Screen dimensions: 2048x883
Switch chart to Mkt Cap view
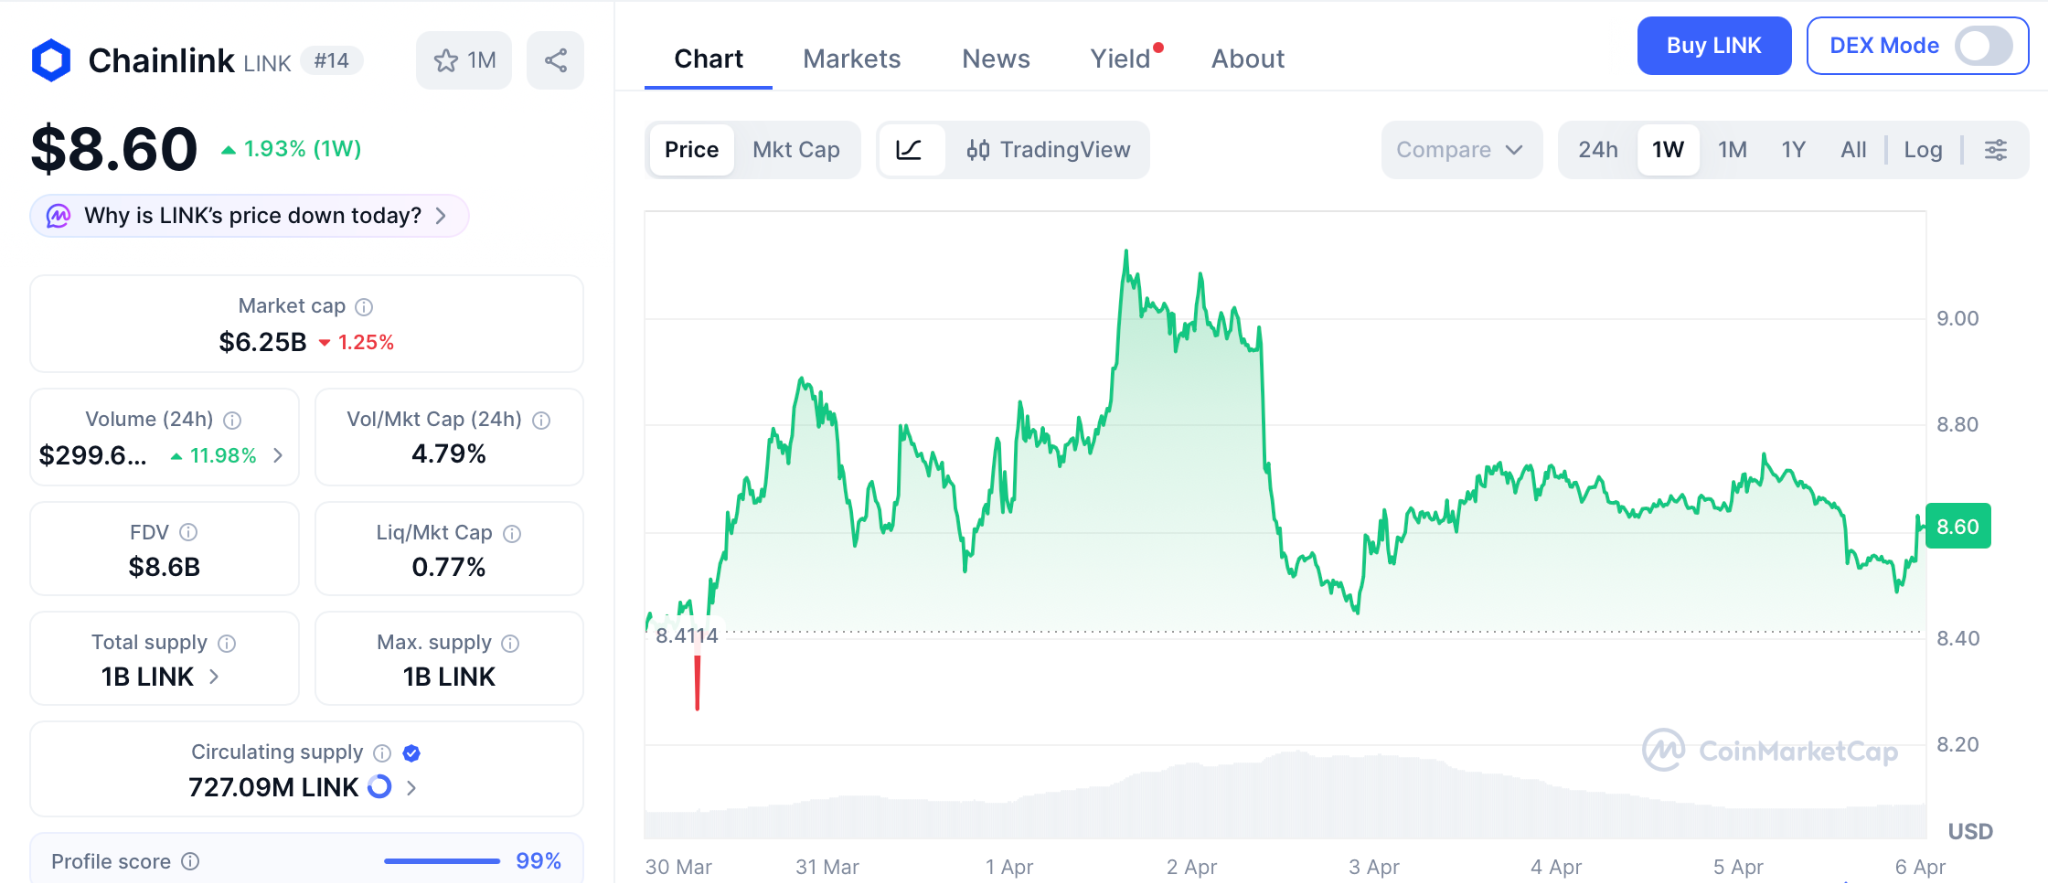click(x=795, y=150)
